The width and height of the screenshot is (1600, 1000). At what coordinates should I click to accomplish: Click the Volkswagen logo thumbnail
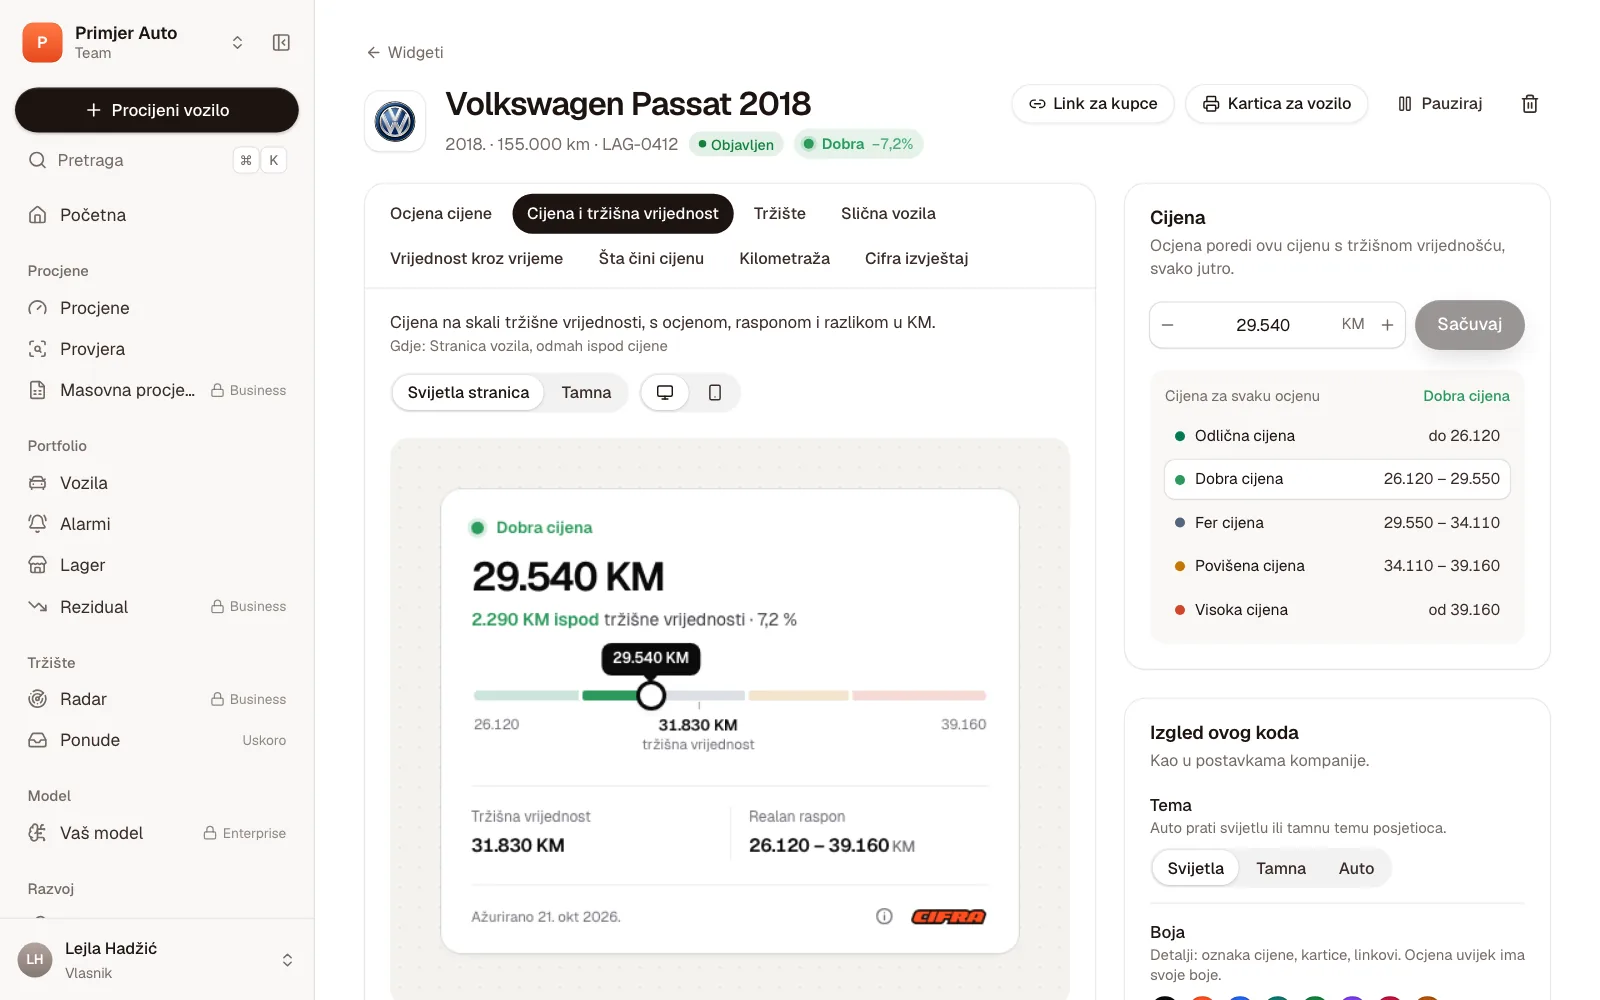[395, 122]
